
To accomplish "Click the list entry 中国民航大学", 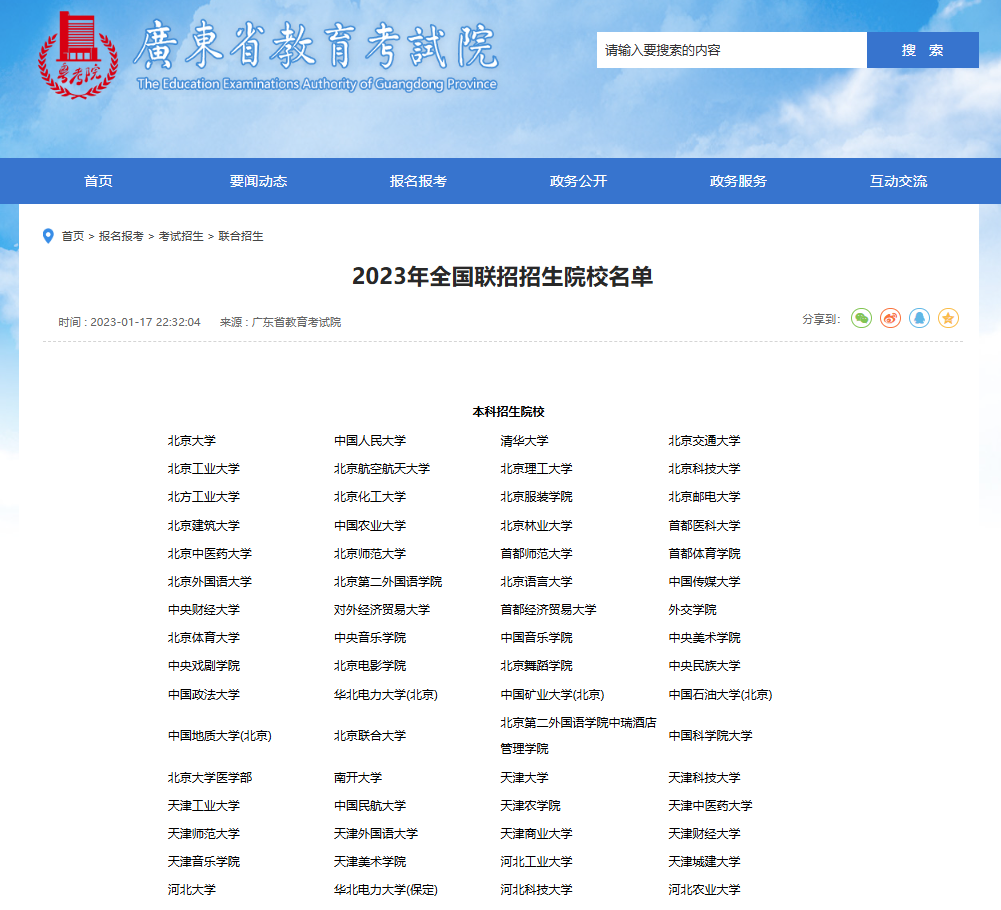I will [x=370, y=806].
